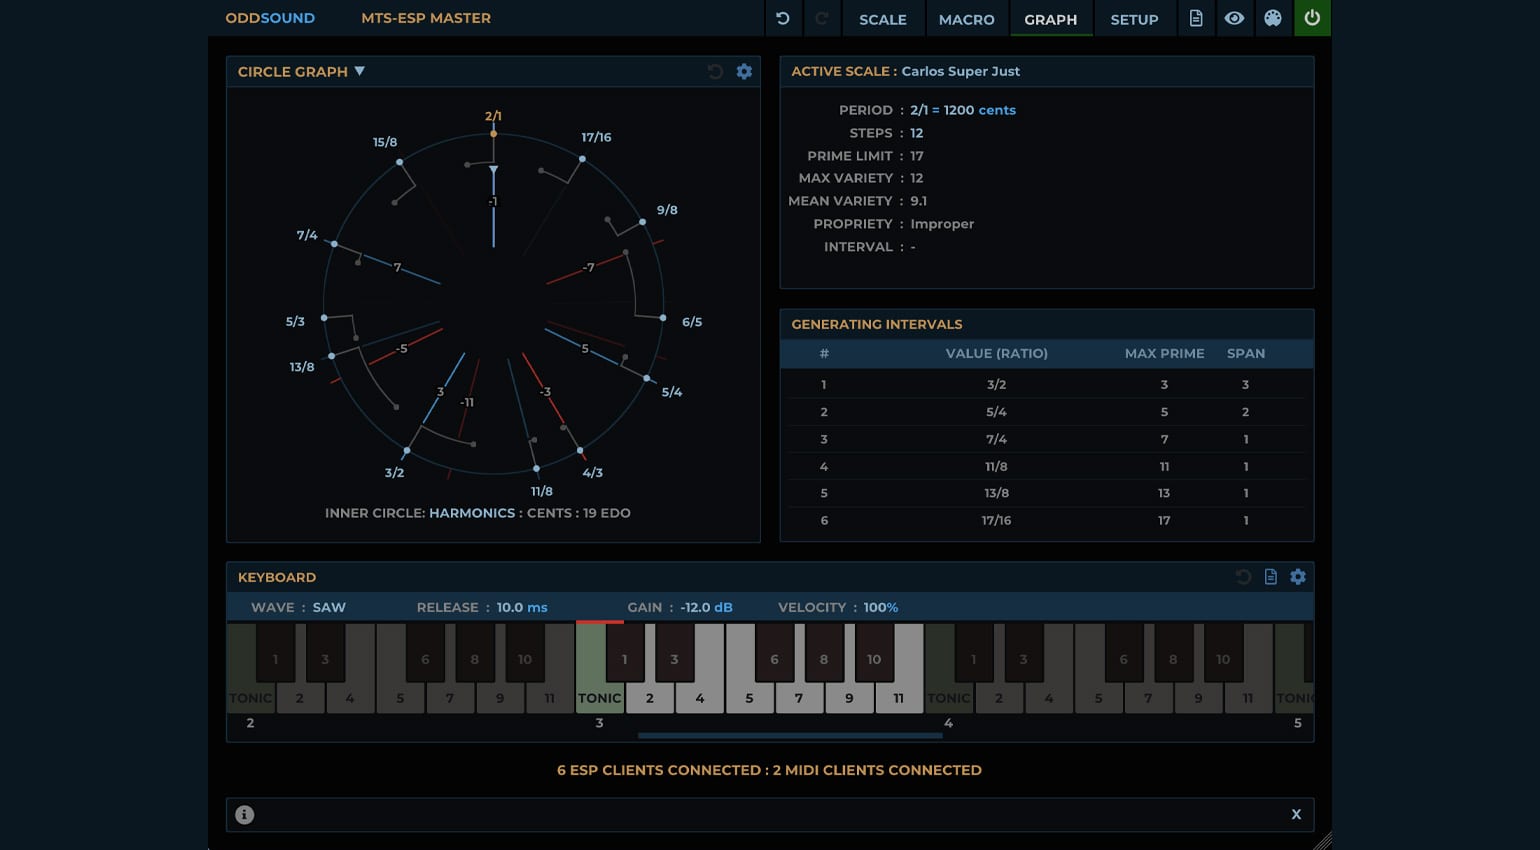Change the WAVE value SAW

[x=329, y=608]
